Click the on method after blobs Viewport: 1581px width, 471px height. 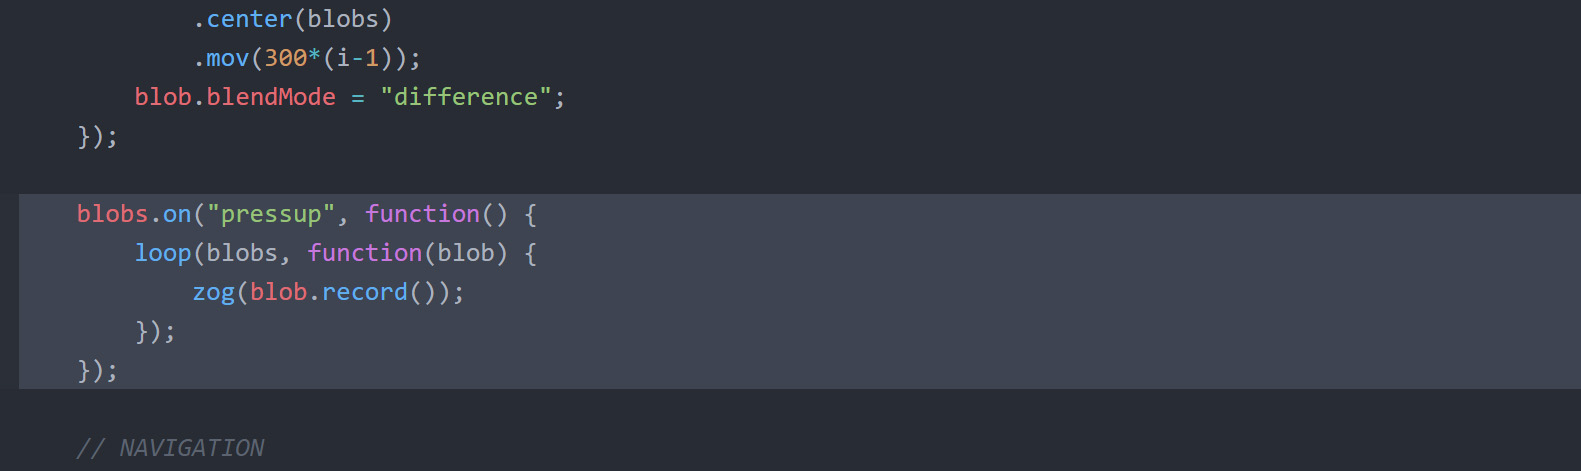click(177, 214)
